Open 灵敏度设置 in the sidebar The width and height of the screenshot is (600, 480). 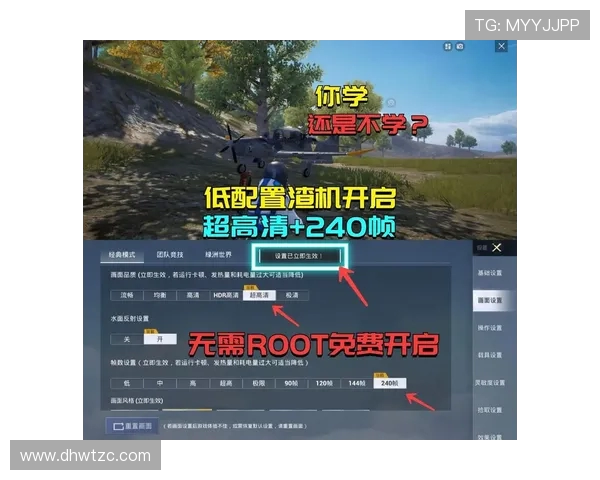pos(490,382)
